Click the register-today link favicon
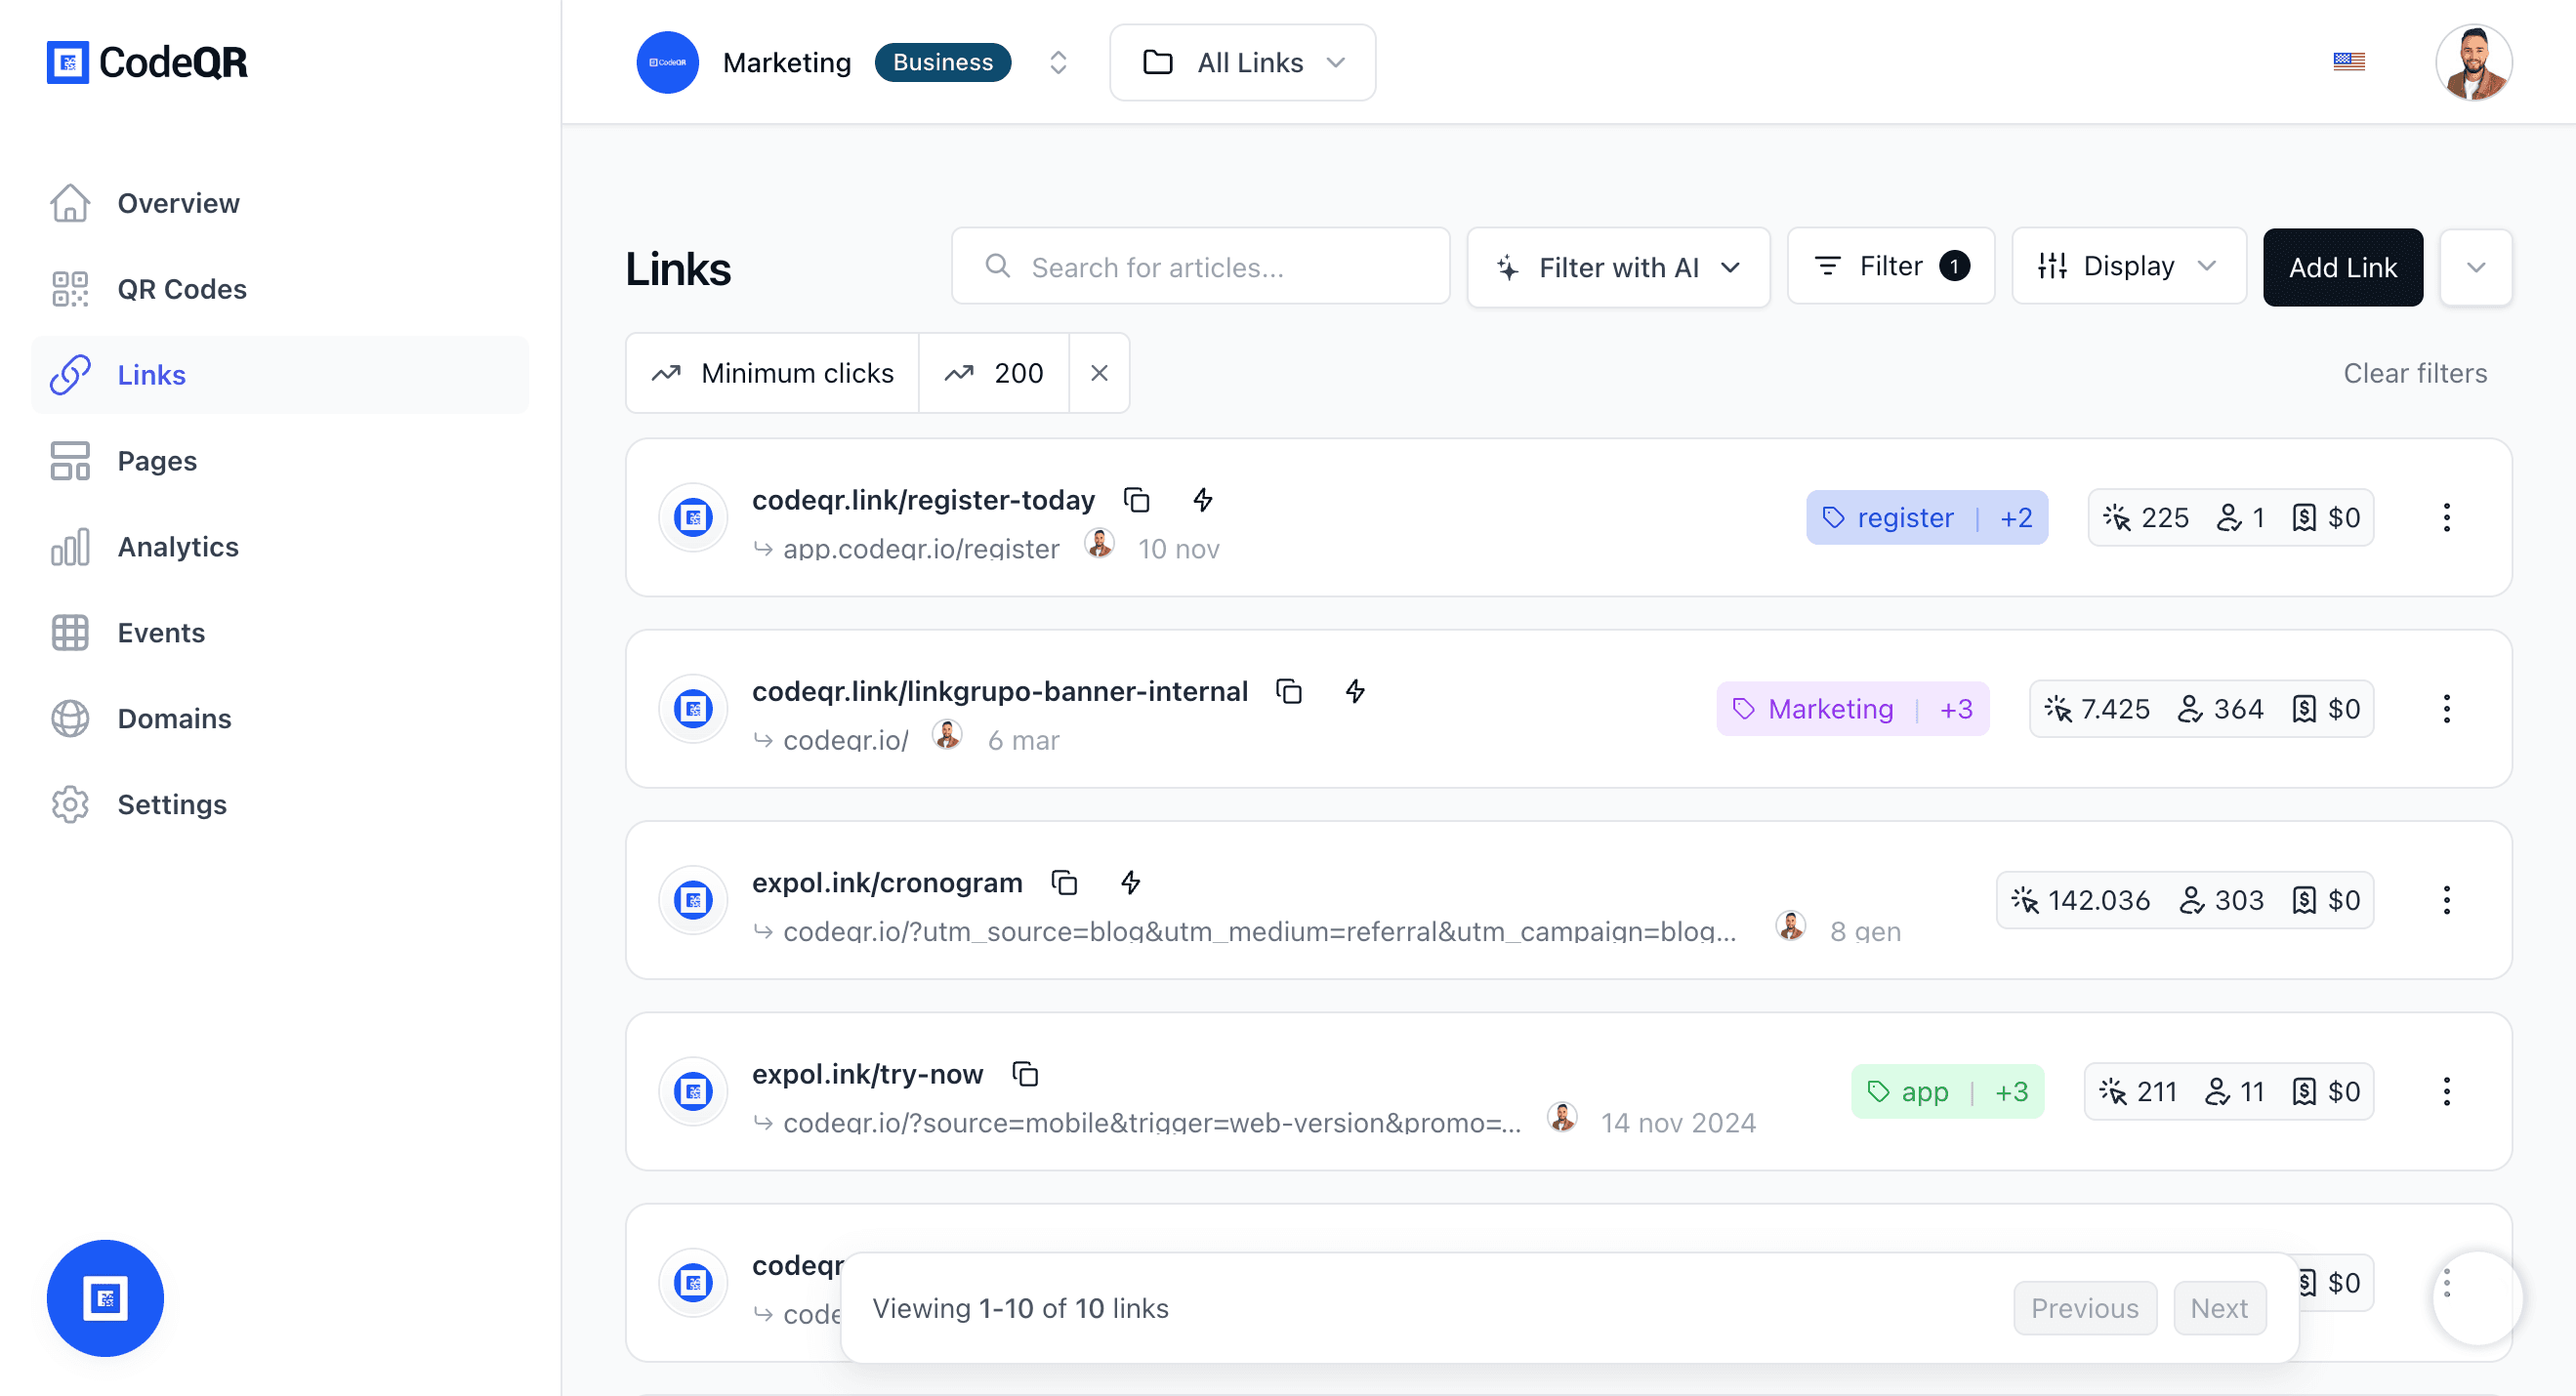 [x=692, y=518]
